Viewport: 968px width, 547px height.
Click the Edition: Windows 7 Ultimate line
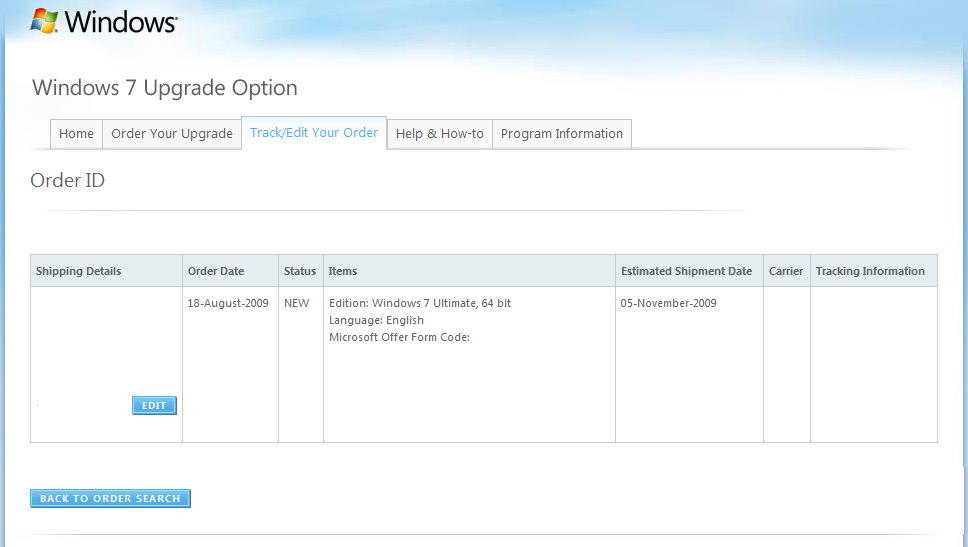[x=420, y=303]
